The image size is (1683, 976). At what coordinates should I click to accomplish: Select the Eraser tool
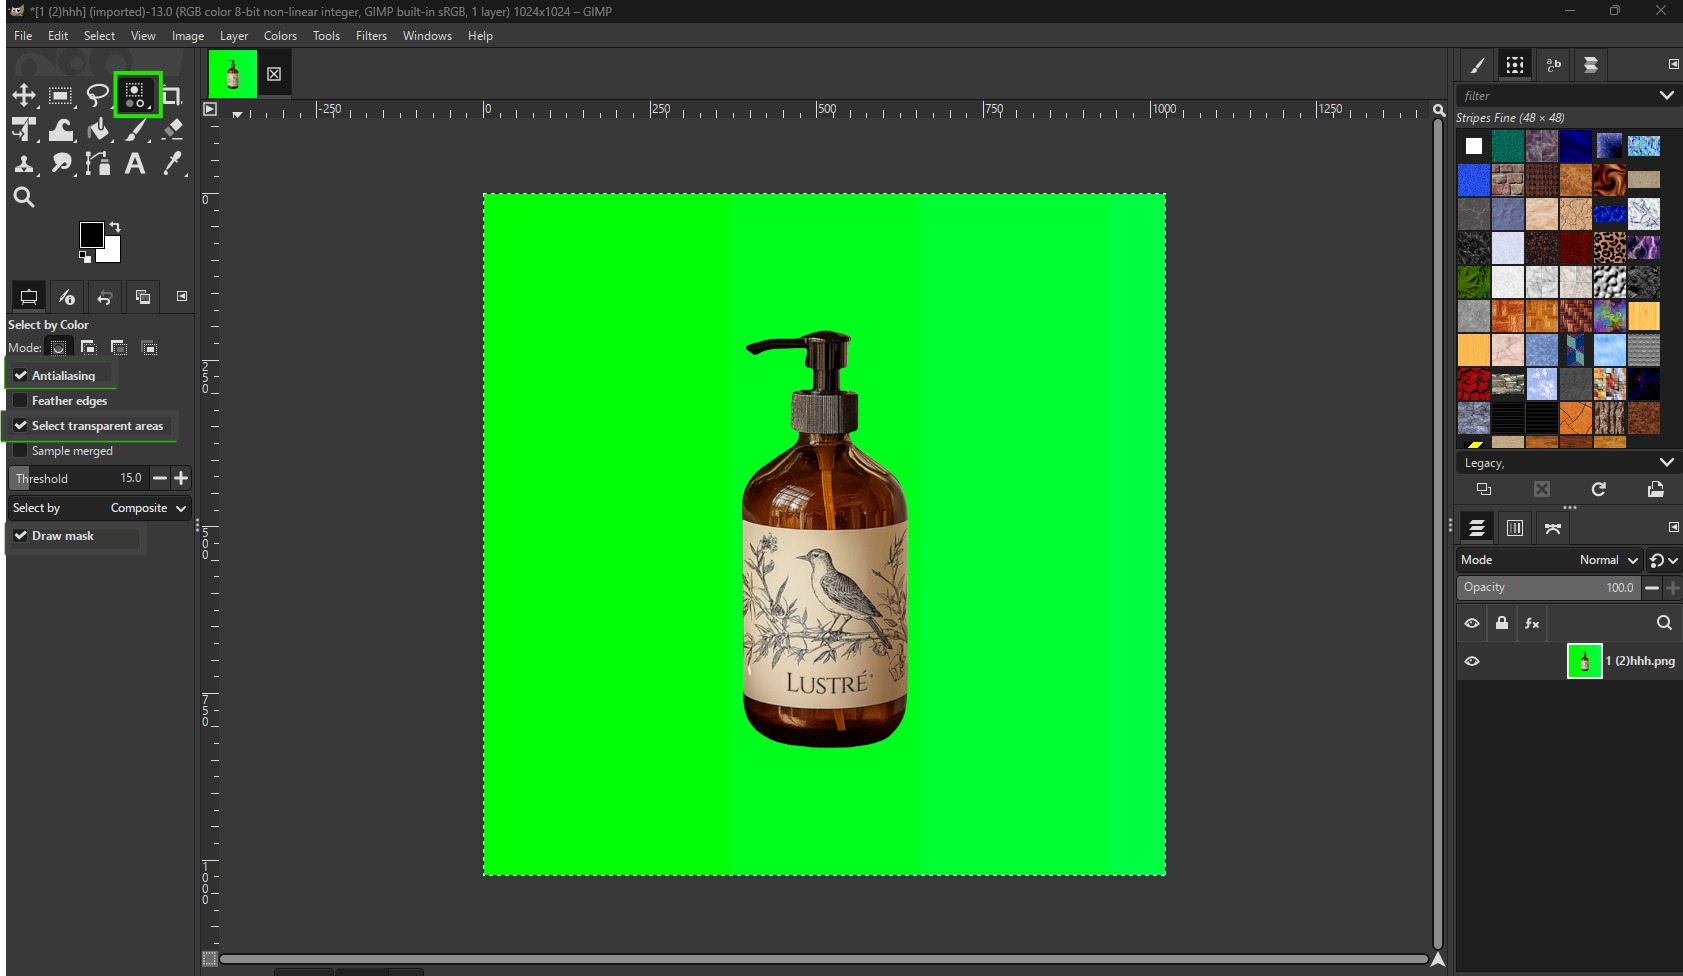pyautogui.click(x=172, y=130)
